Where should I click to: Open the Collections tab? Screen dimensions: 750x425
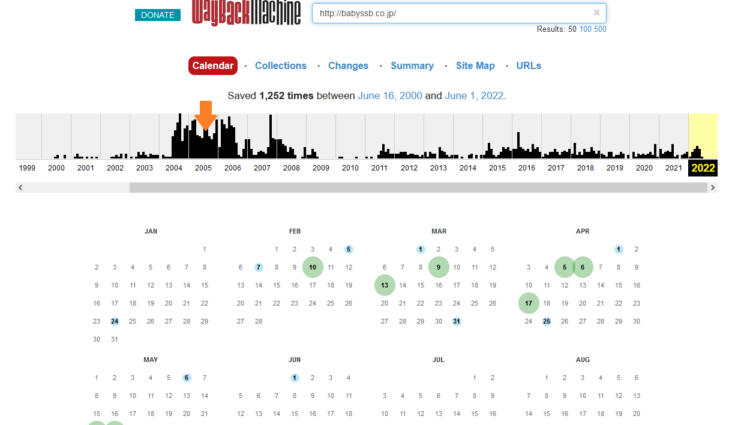point(280,66)
